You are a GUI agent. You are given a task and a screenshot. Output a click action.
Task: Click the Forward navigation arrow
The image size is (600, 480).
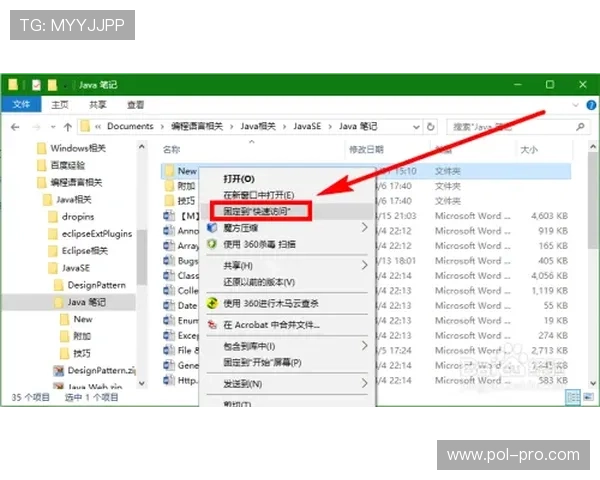coord(36,127)
